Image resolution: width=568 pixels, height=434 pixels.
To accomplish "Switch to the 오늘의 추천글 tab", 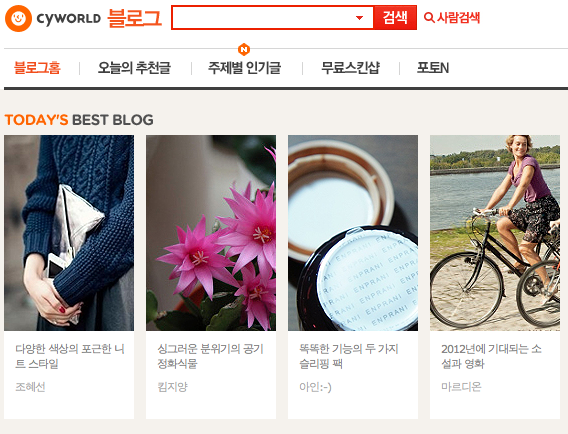I will (x=134, y=68).
